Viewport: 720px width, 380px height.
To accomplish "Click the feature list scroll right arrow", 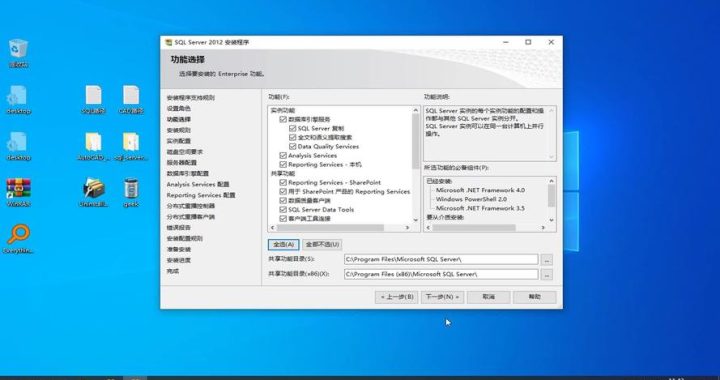I will point(407,228).
